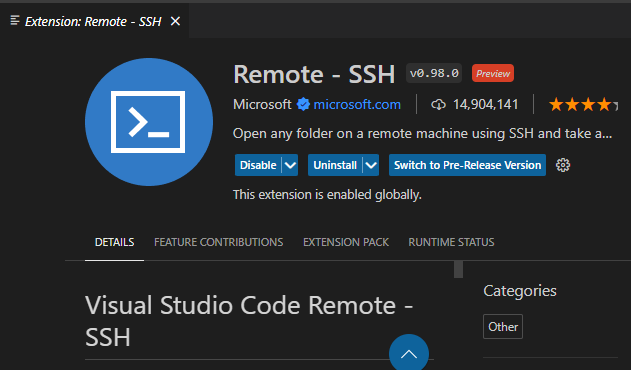Click the Remote - SSH extension title
The height and width of the screenshot is (370, 631).
tap(314, 74)
